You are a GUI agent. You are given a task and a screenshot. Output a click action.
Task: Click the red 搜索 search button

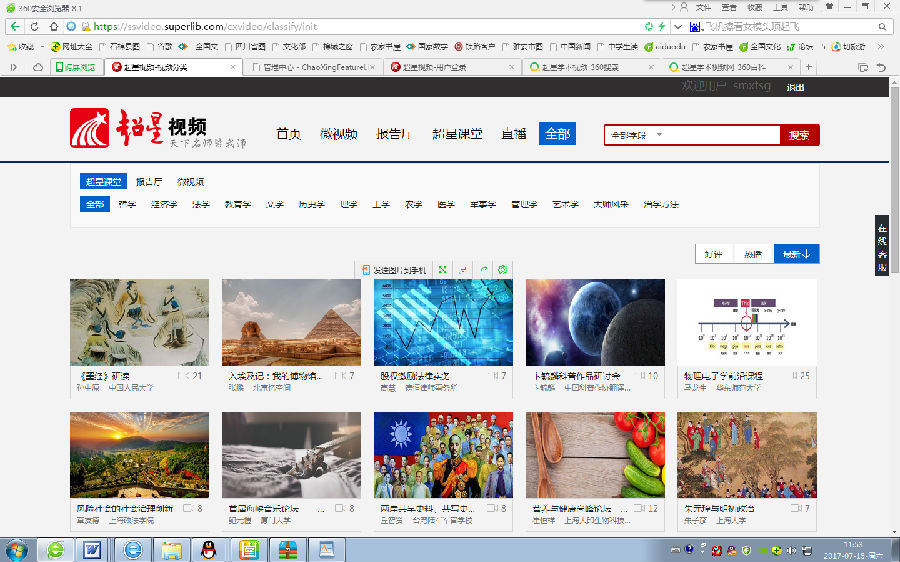tap(800, 135)
